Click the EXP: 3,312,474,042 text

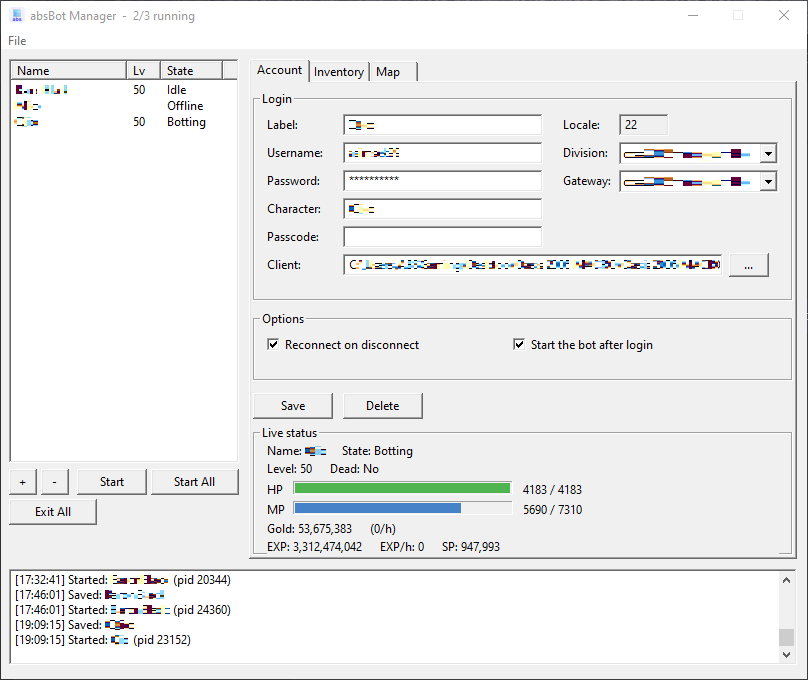click(314, 547)
